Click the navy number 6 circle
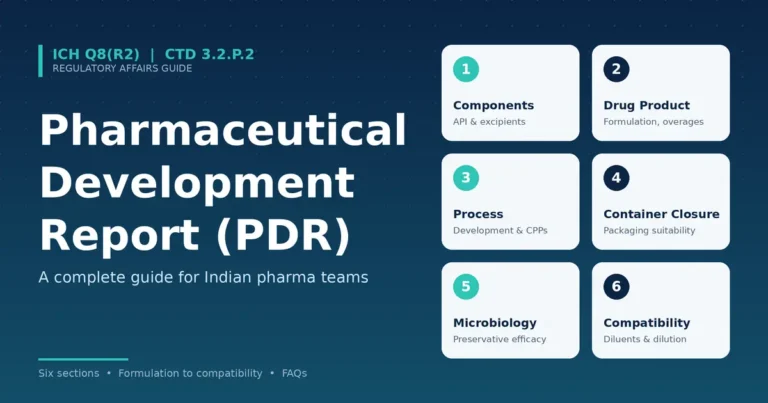The width and height of the screenshot is (768, 403). click(x=616, y=286)
